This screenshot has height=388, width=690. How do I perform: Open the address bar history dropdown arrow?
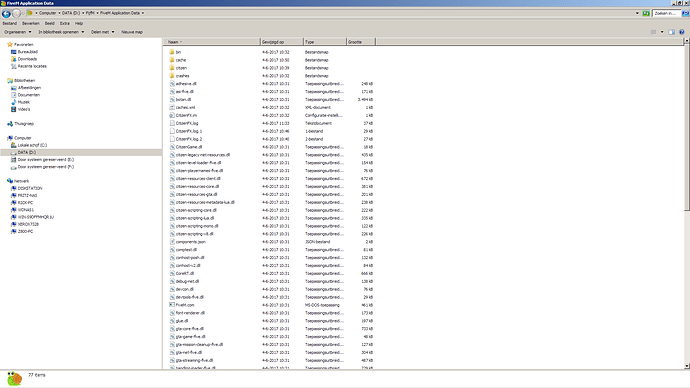(x=637, y=13)
